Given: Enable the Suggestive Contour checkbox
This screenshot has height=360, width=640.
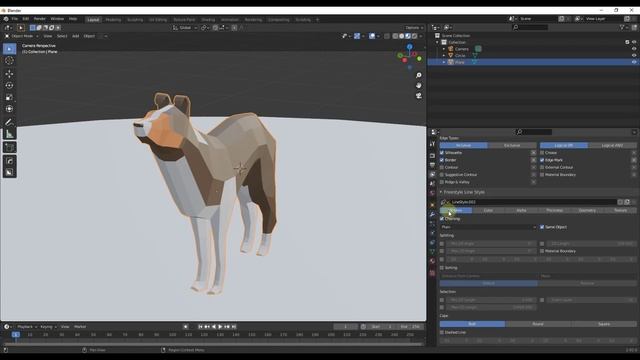Looking at the screenshot, I should coord(442,175).
